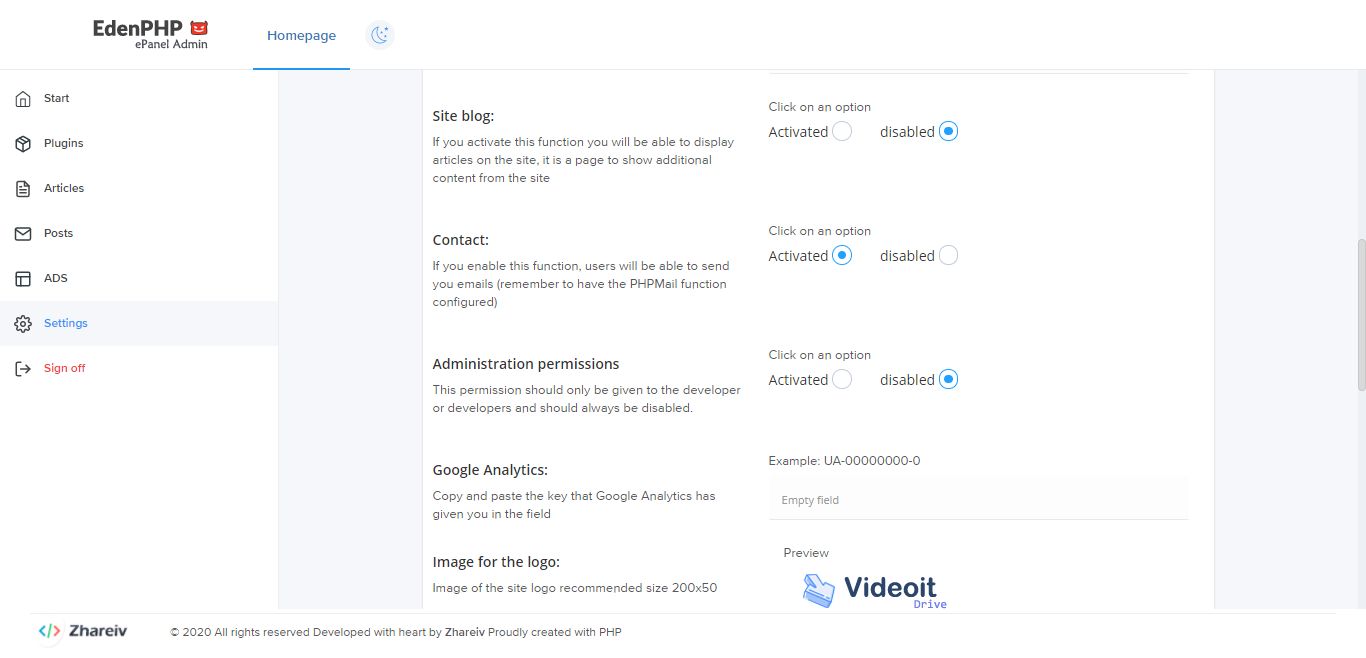
Task: Select Activated for Administration permissions
Action: coord(842,380)
